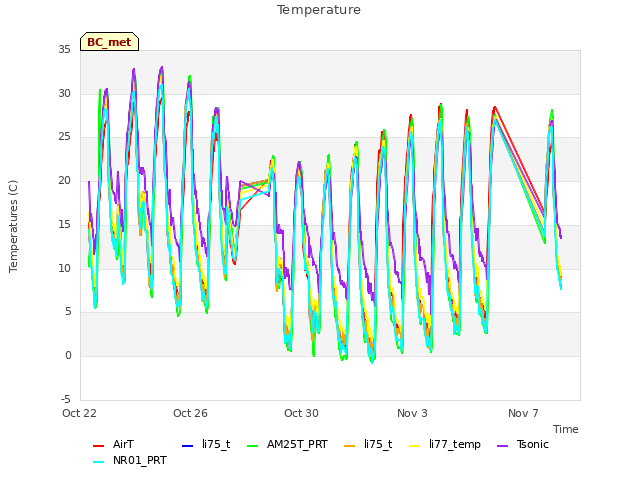Click the Temperatures (C) axis label

tap(13, 226)
